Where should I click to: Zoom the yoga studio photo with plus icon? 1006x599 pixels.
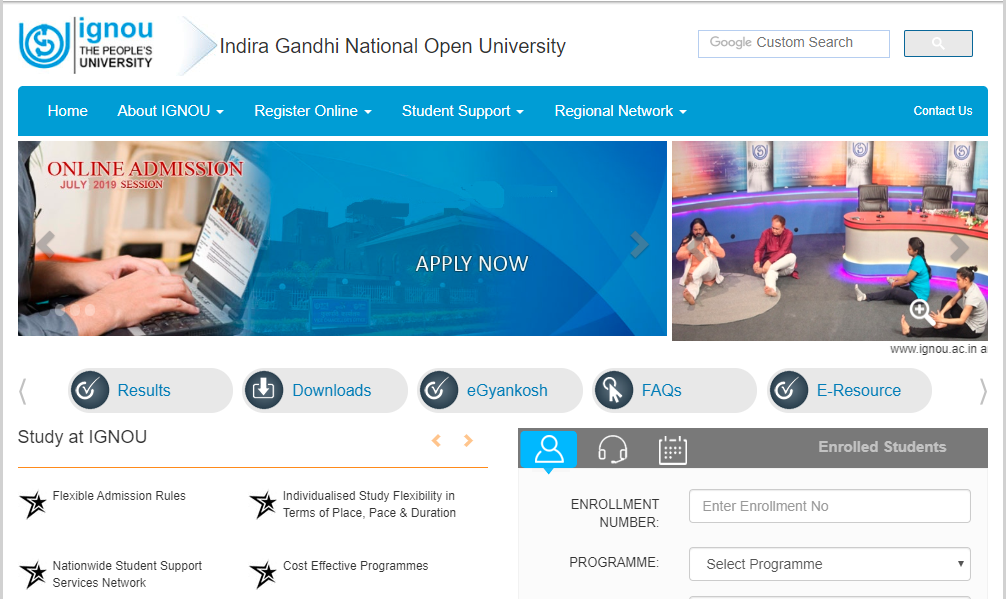pyautogui.click(x=919, y=309)
